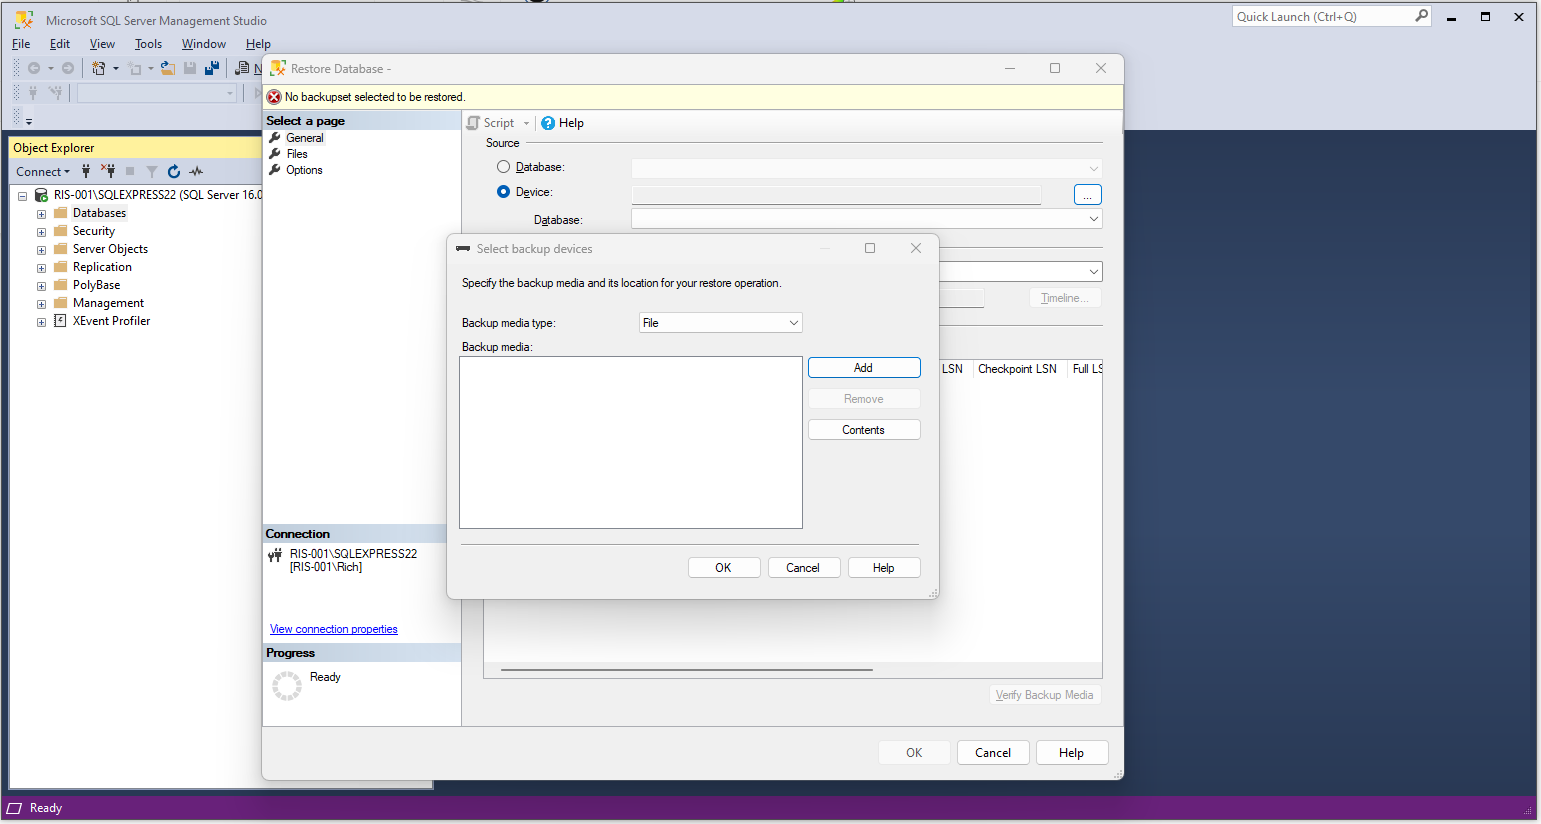Screen dimensions: 1541x824
Task: Expand the Databases node
Action: coord(41,214)
